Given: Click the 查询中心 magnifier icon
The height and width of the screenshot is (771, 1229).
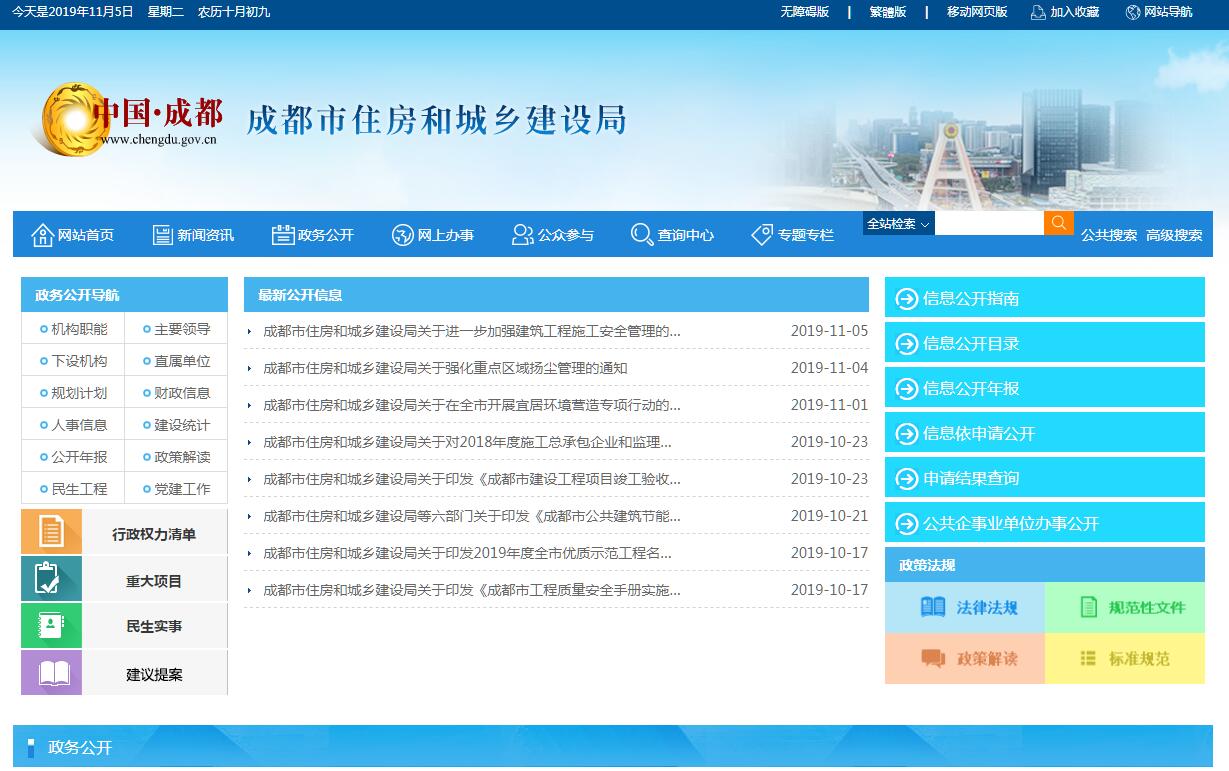Looking at the screenshot, I should [642, 235].
